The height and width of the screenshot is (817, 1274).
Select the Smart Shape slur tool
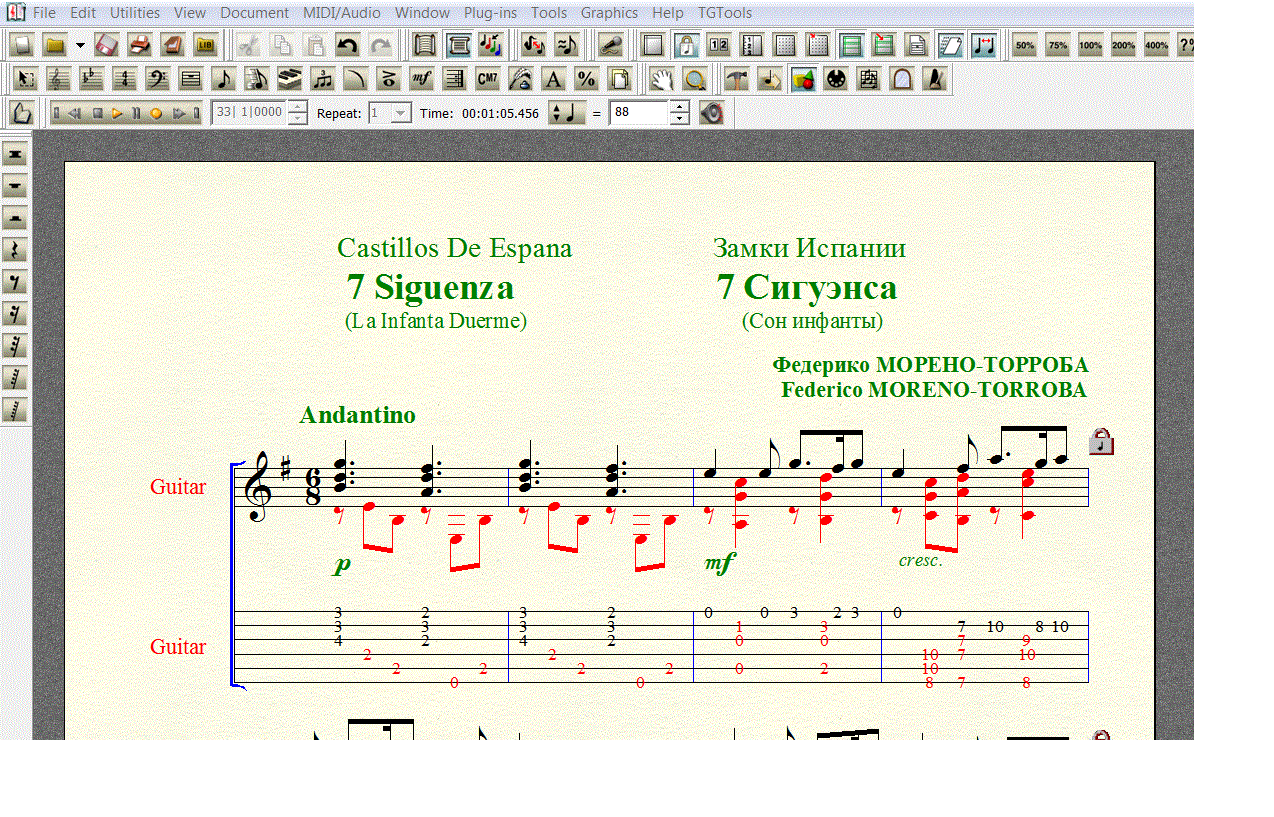(x=356, y=79)
